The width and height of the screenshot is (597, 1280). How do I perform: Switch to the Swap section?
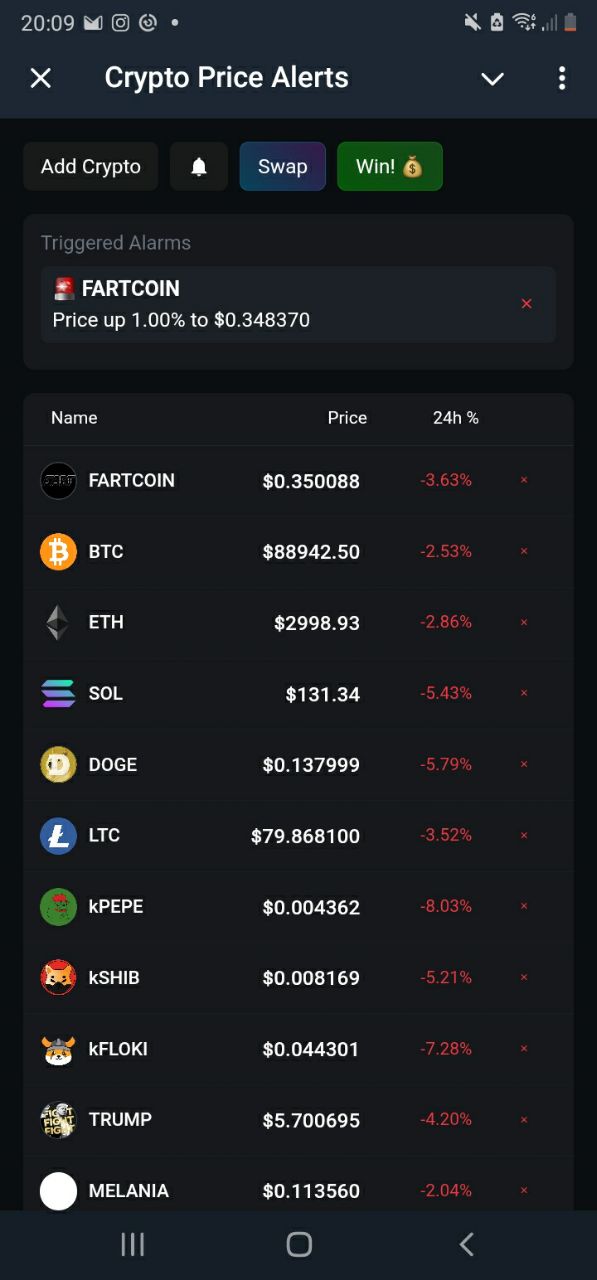click(282, 166)
